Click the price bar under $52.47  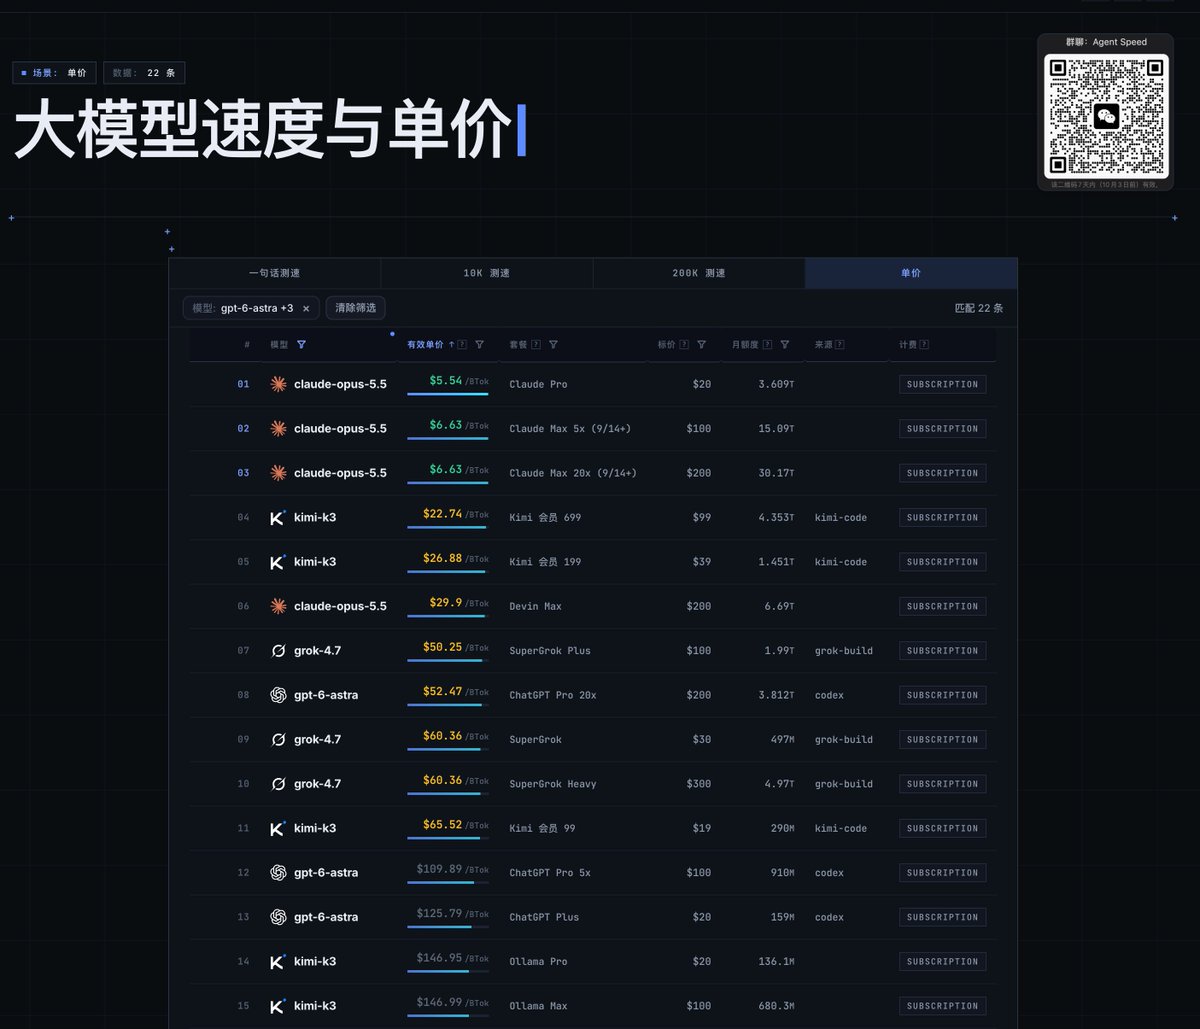coord(448,705)
